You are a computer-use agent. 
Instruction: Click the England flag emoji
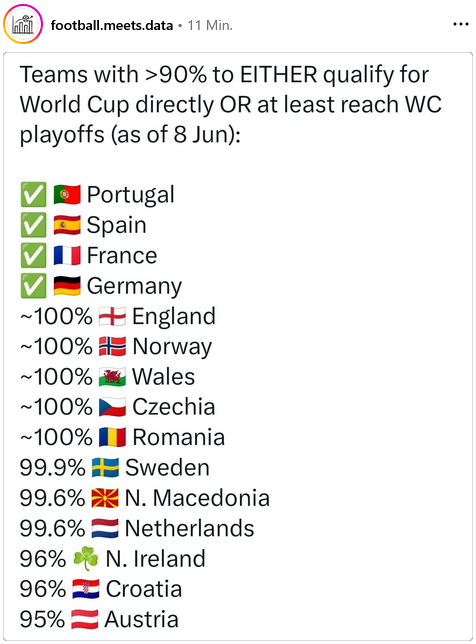112,316
